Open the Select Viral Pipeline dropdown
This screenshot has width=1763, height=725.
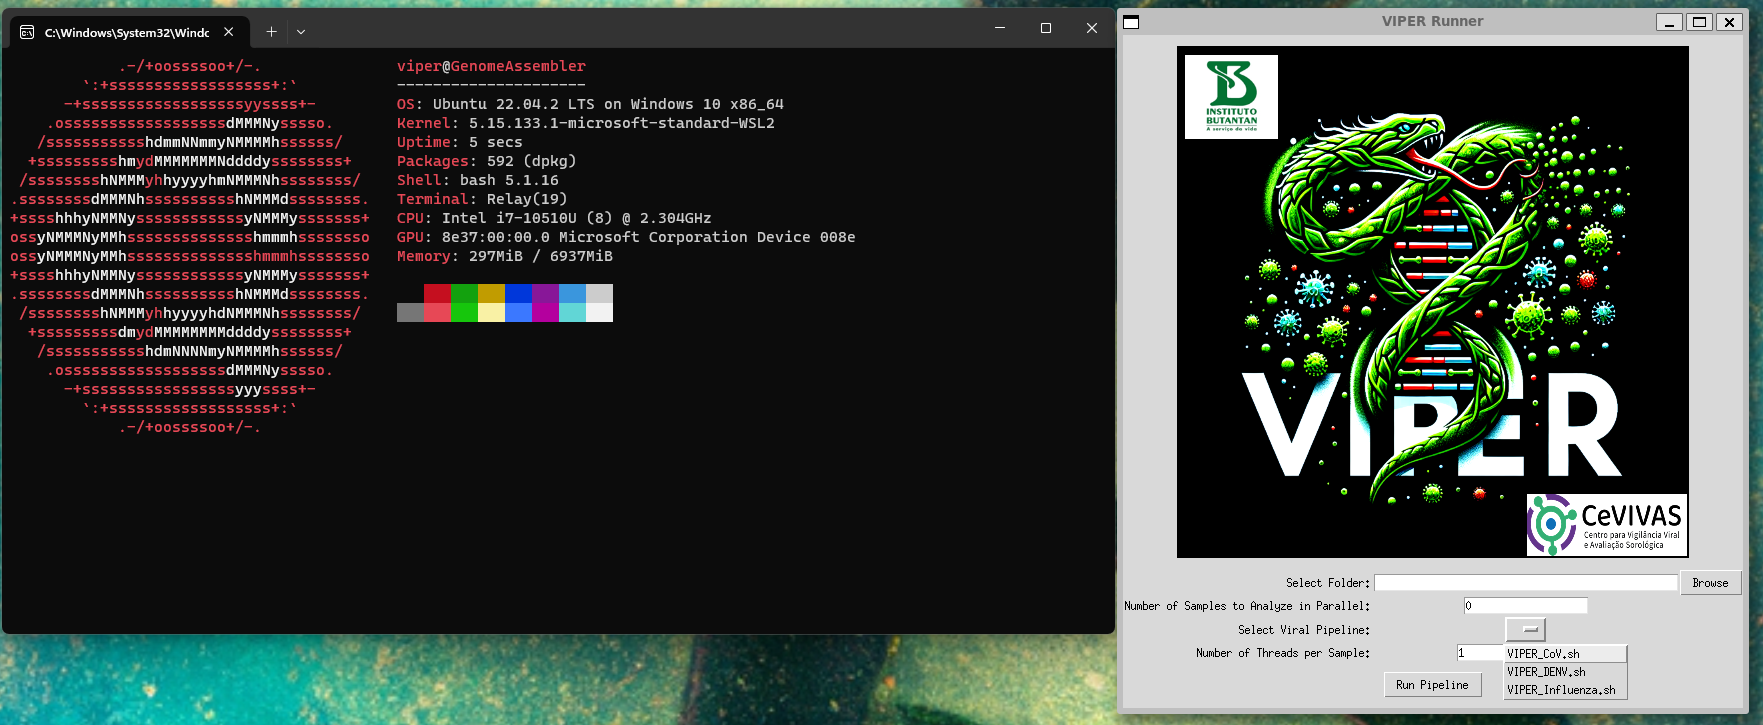click(1526, 630)
